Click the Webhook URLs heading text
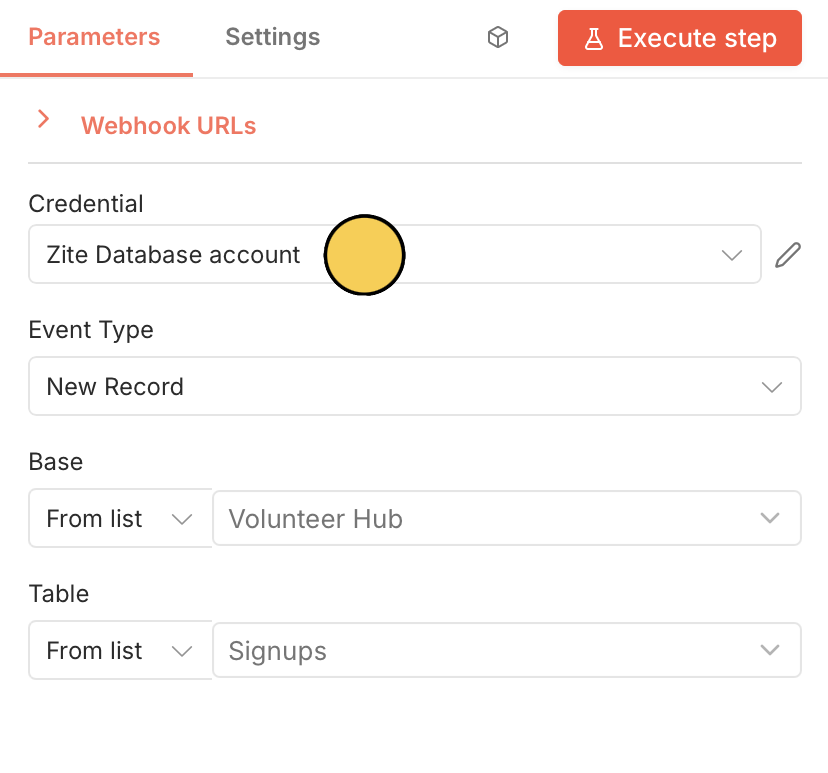This screenshot has width=828, height=773. [168, 126]
